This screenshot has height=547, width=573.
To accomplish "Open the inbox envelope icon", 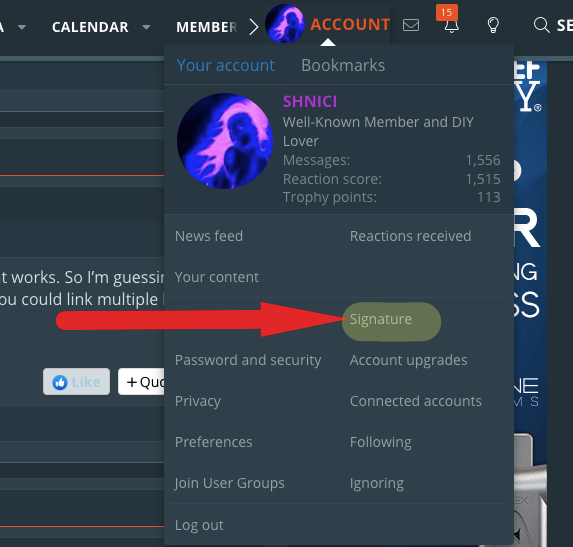I will [x=411, y=25].
